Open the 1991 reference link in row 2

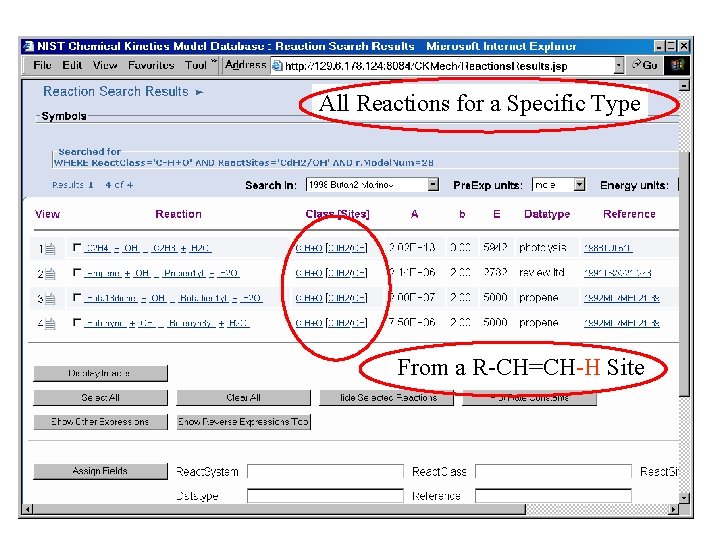click(618, 273)
